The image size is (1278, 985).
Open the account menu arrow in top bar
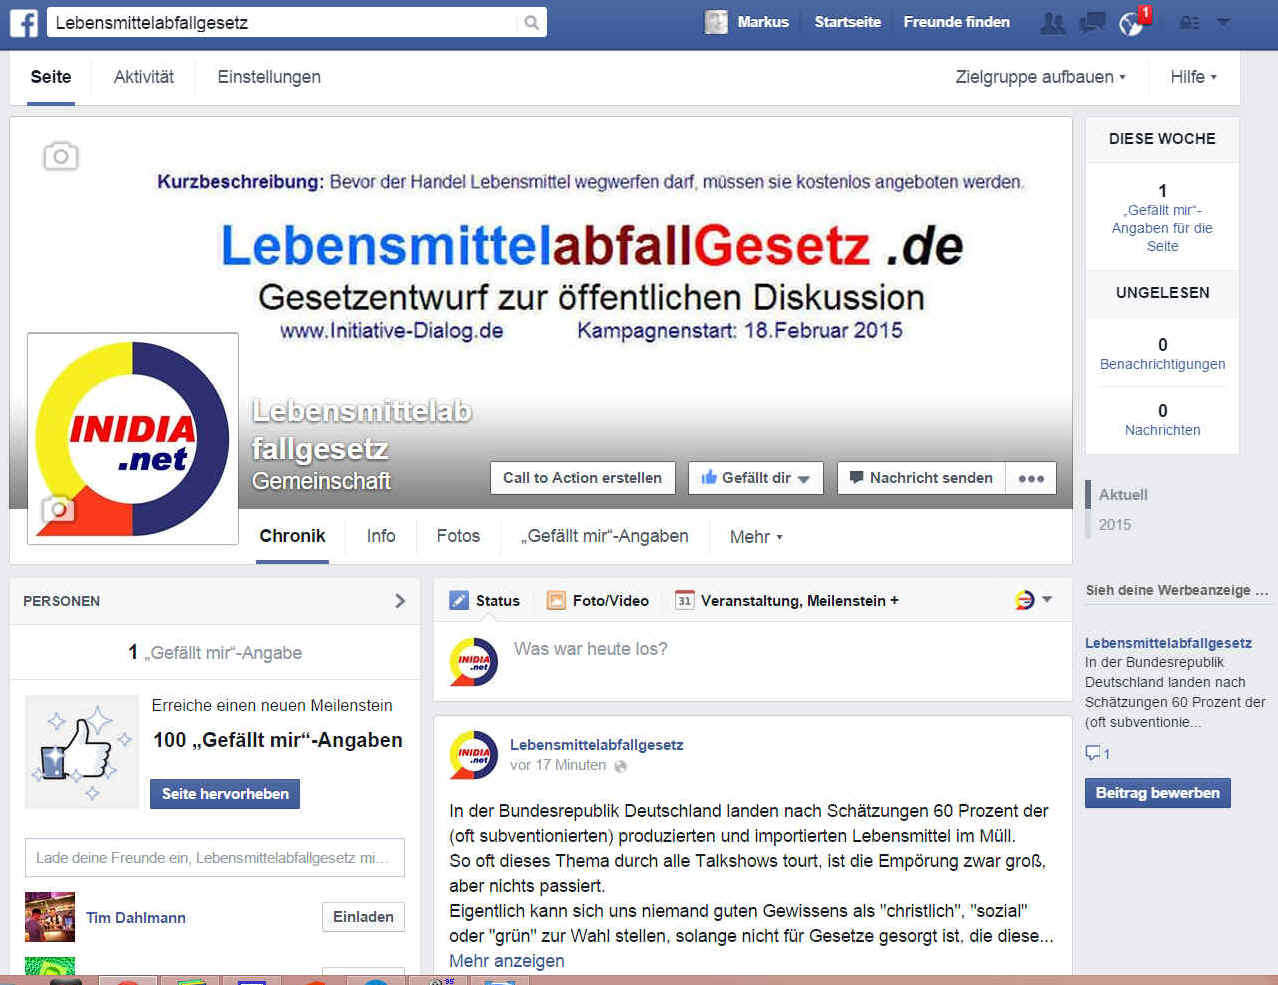click(1223, 22)
